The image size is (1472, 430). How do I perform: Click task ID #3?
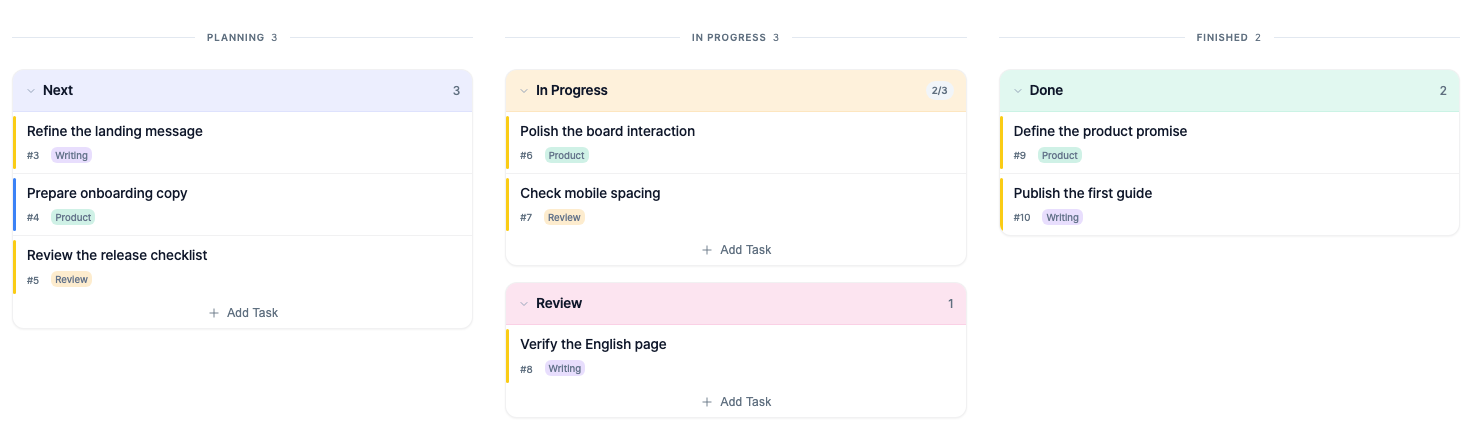point(33,156)
